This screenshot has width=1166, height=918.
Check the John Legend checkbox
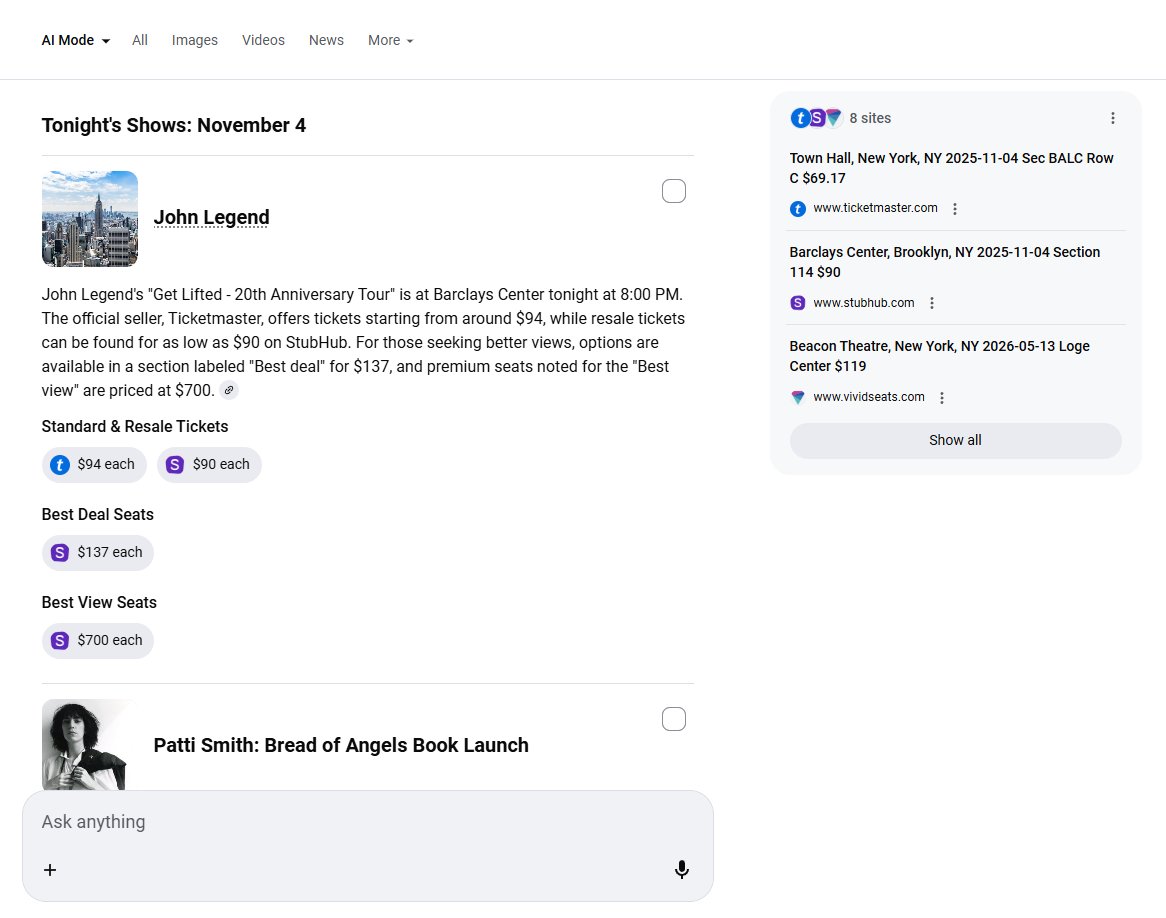coord(674,191)
